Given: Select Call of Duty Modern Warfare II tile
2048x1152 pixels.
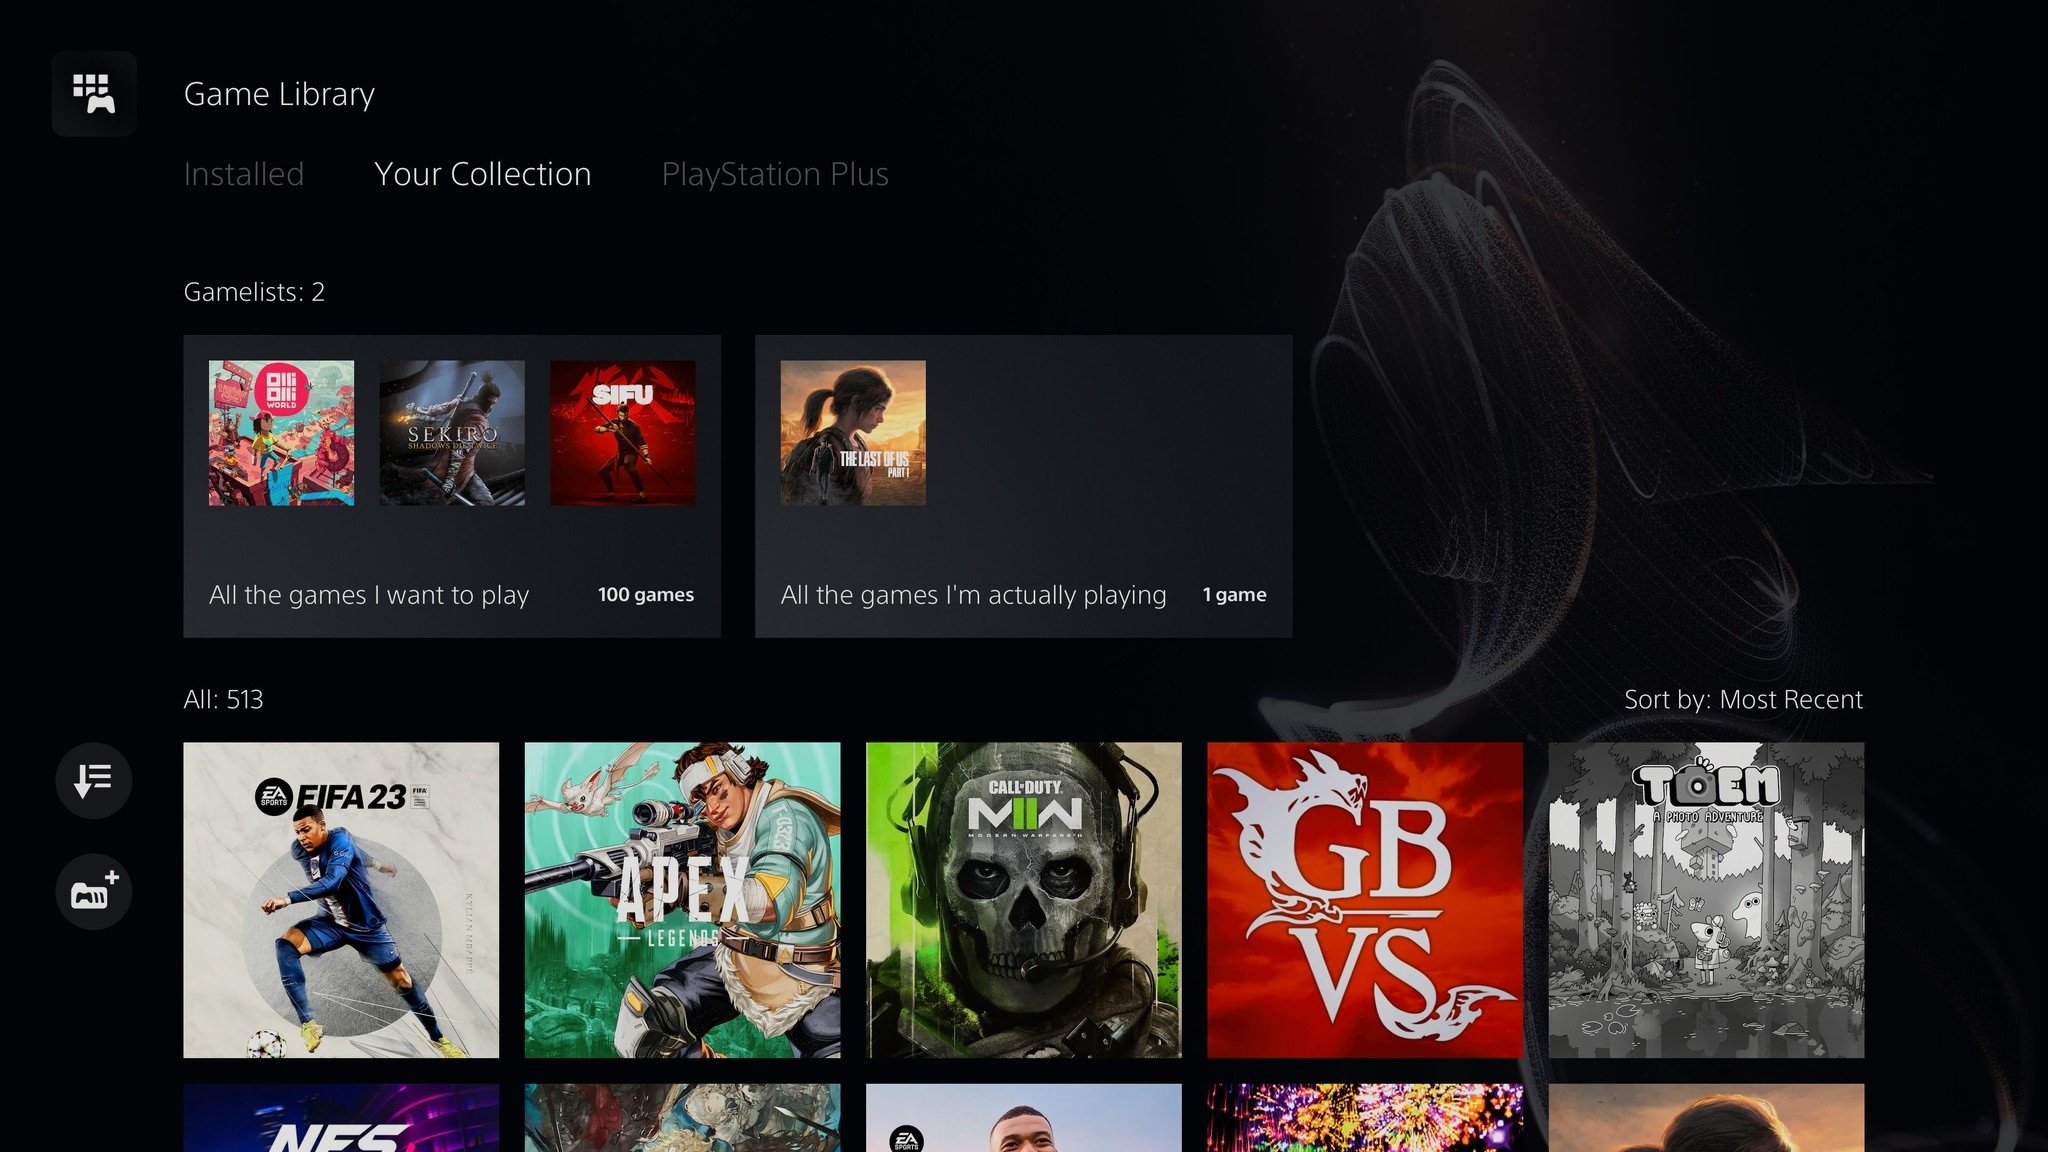Looking at the screenshot, I should pyautogui.click(x=1023, y=900).
